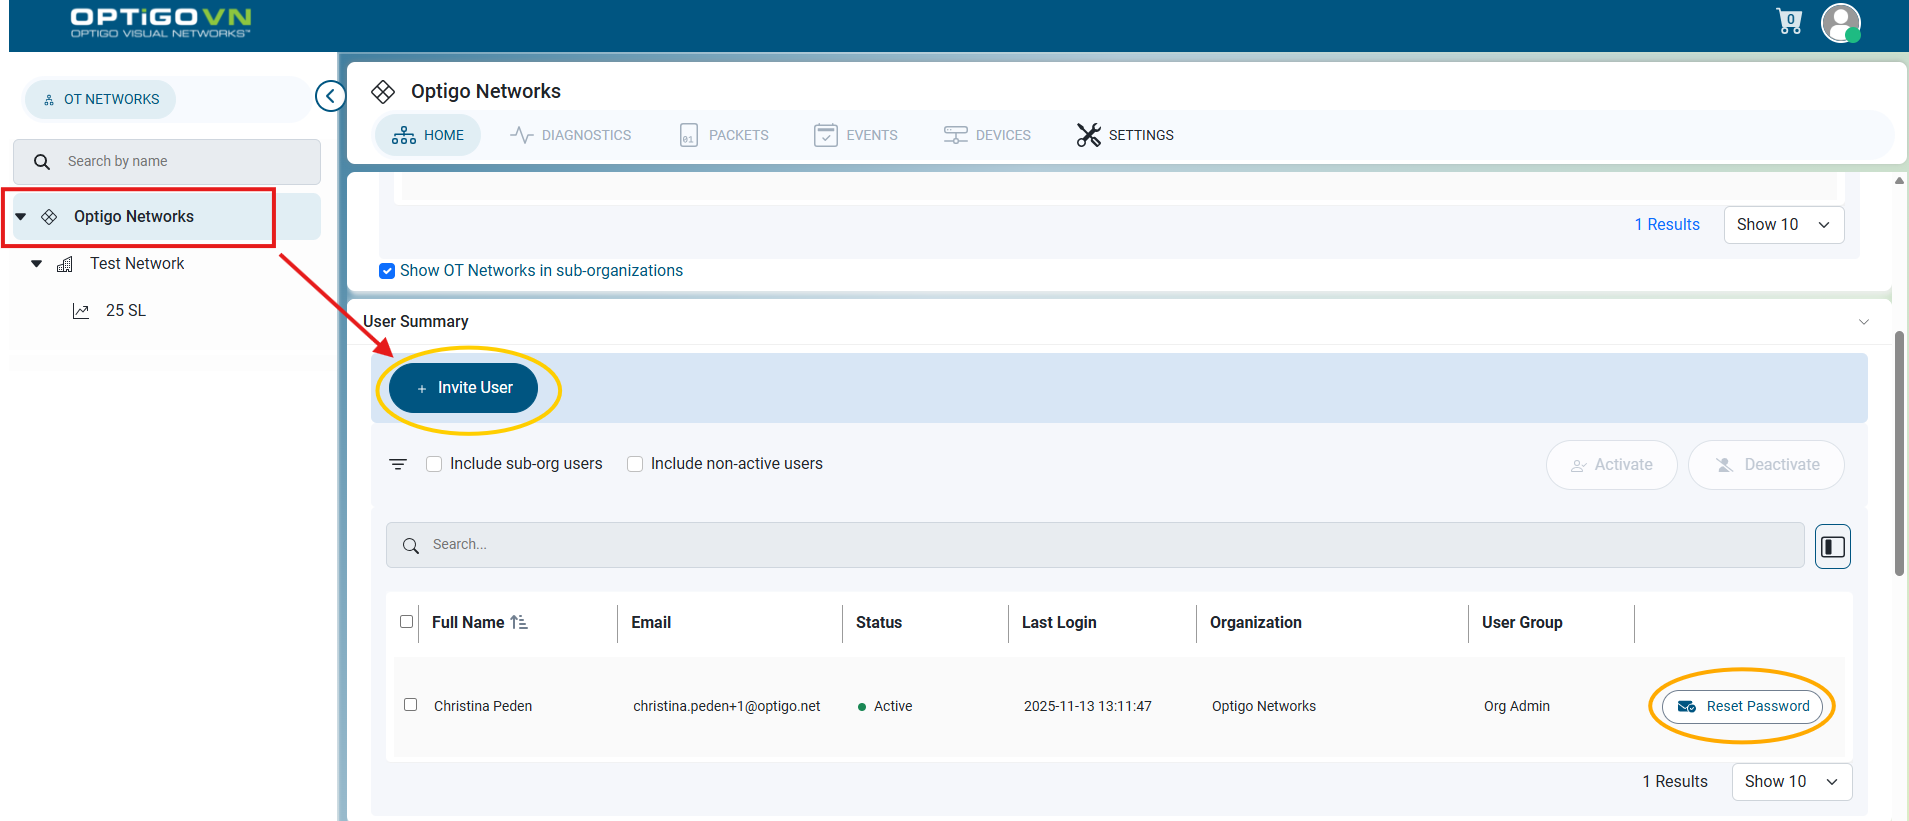Click the Org Admin user group cell
The height and width of the screenshot is (821, 1909).
(1517, 706)
